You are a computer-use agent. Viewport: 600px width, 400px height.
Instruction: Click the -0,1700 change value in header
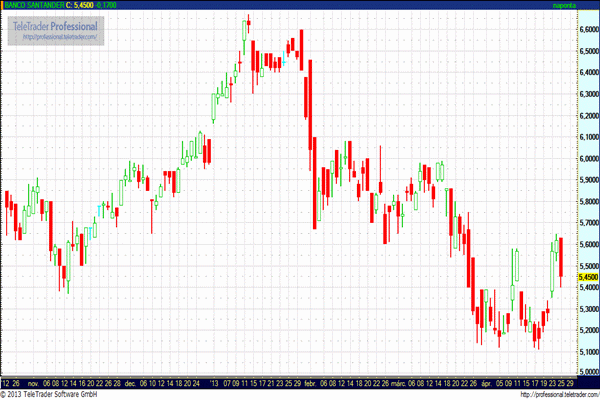105,6
